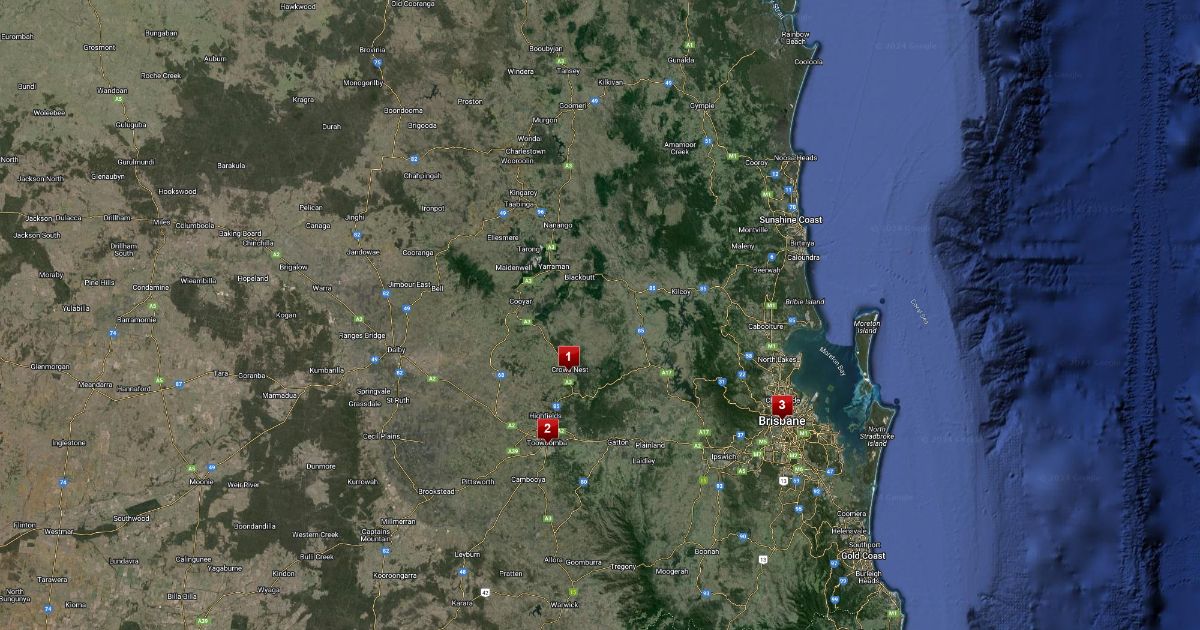
Task: Click the Tara town label
Action: (x=221, y=372)
